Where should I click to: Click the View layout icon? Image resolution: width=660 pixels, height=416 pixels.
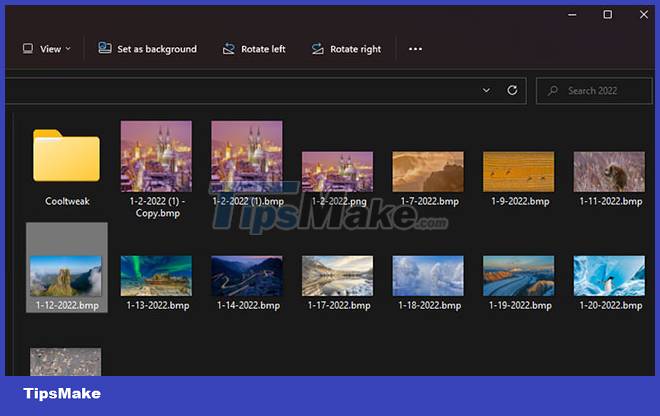pos(28,49)
